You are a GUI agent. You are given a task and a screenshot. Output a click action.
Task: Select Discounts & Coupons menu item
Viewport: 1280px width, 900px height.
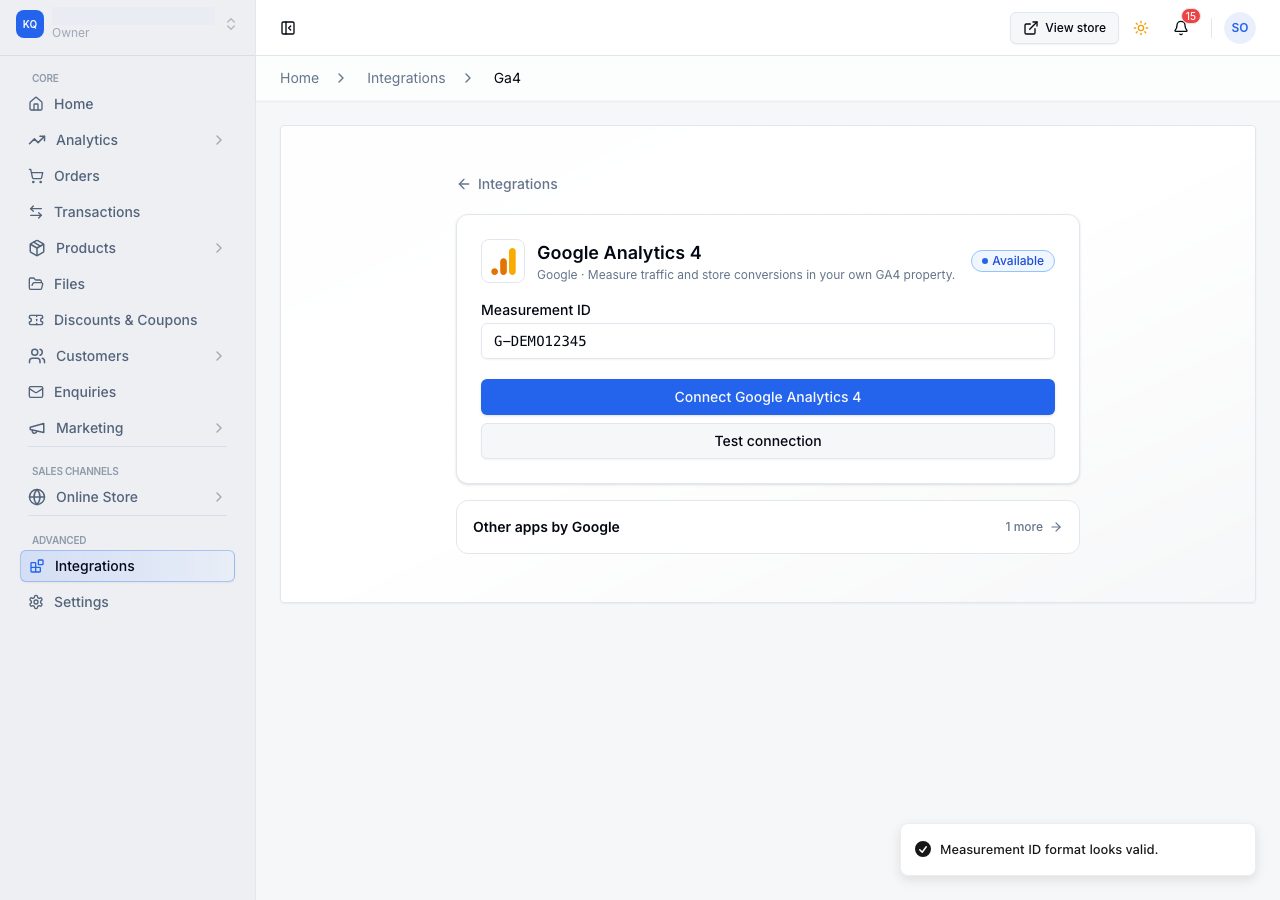[x=127, y=320]
